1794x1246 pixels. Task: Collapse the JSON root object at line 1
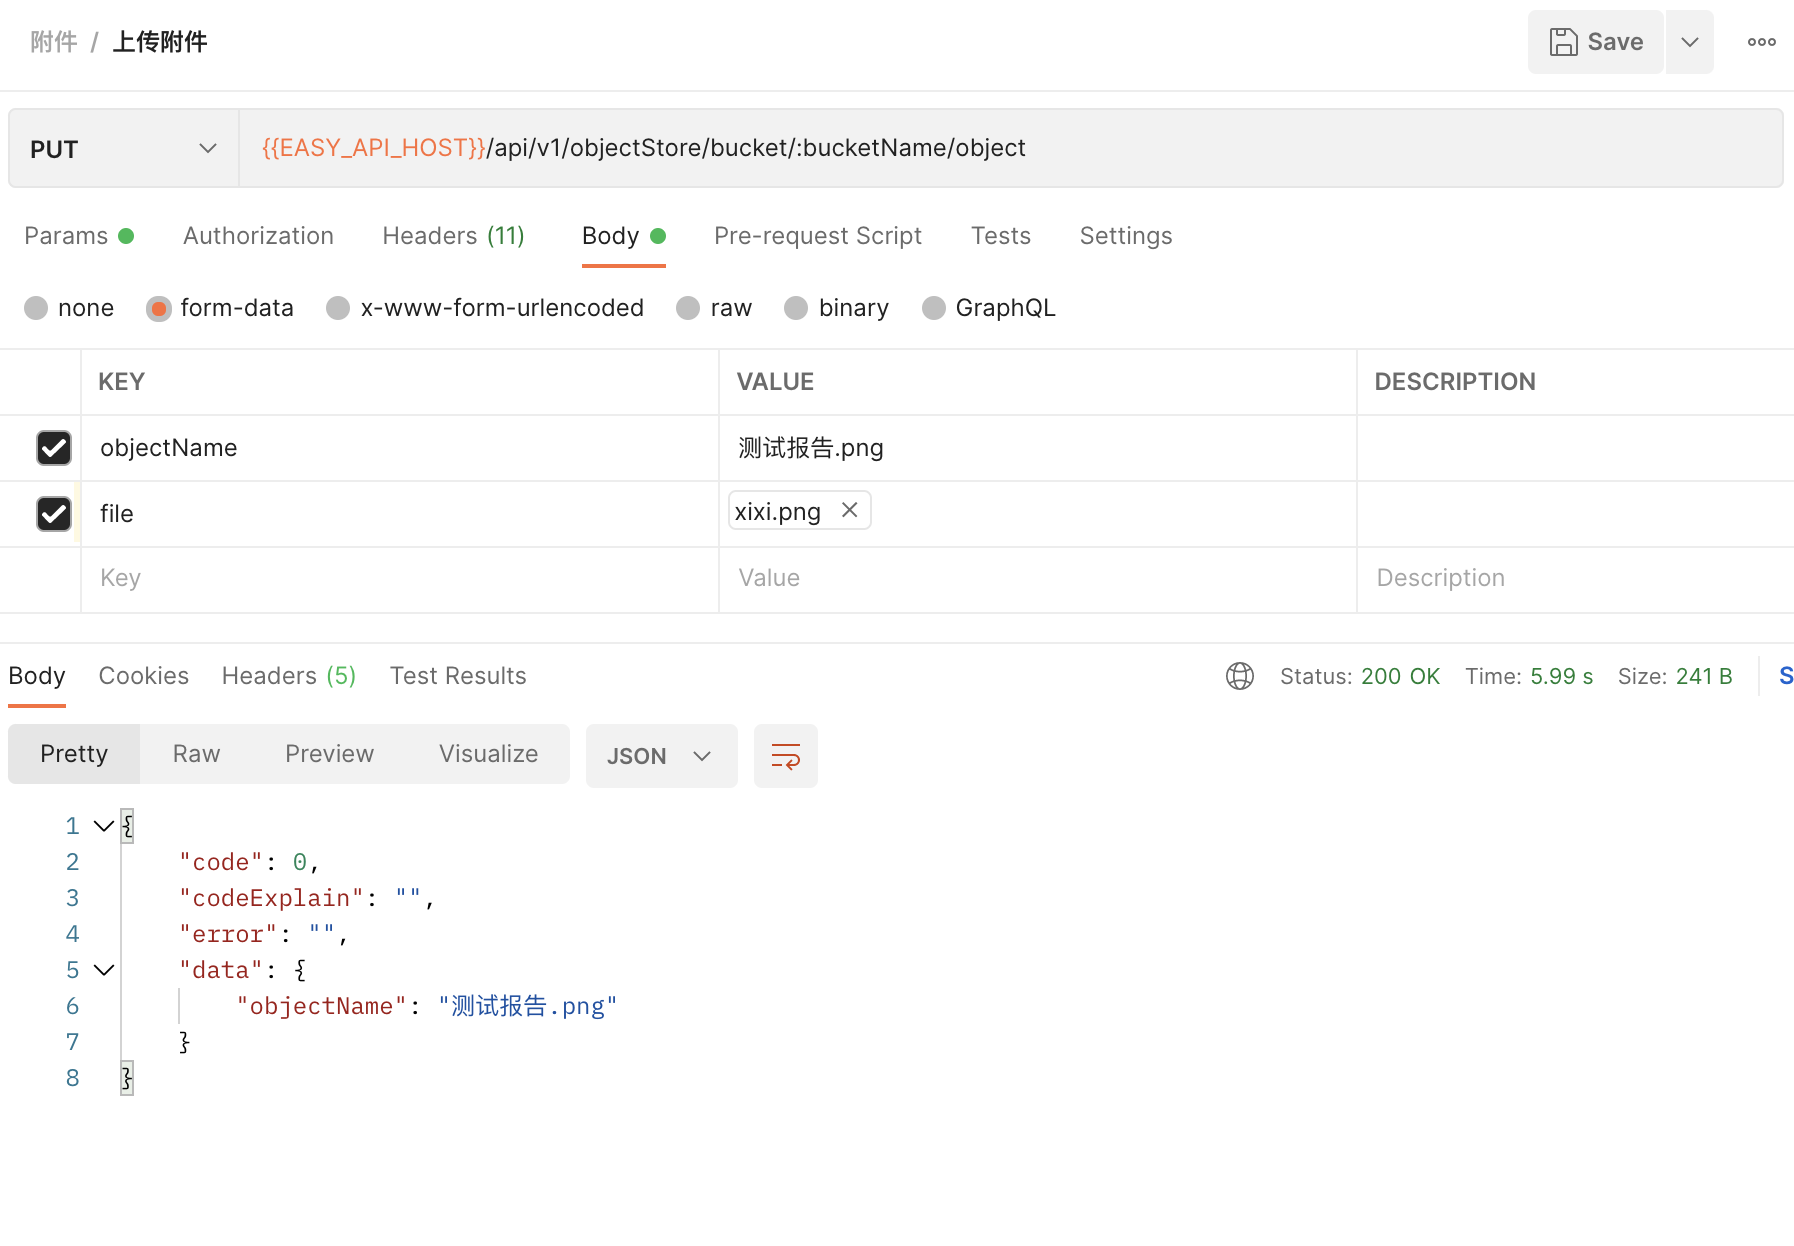pos(104,826)
